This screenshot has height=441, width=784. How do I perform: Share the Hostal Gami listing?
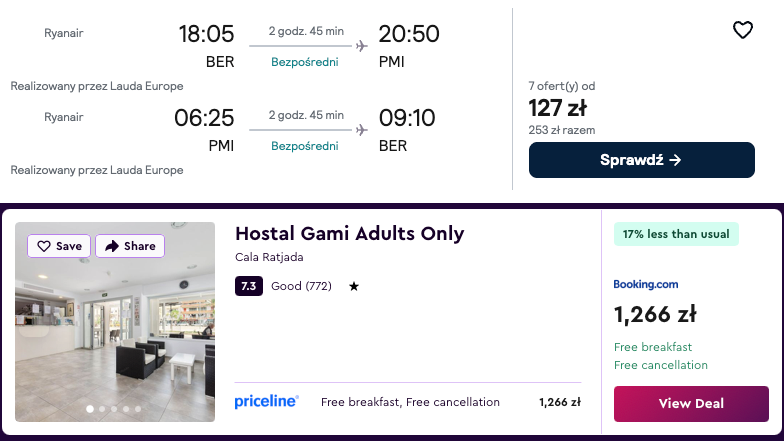[x=130, y=246]
